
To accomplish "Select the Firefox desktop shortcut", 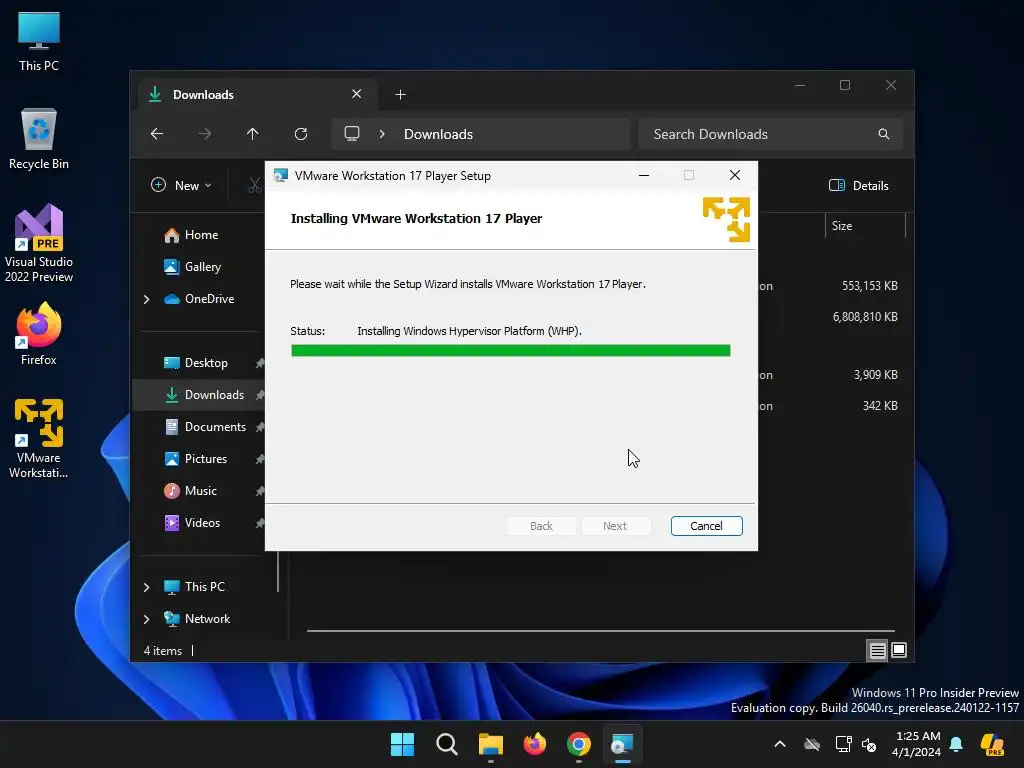I will coord(39,334).
